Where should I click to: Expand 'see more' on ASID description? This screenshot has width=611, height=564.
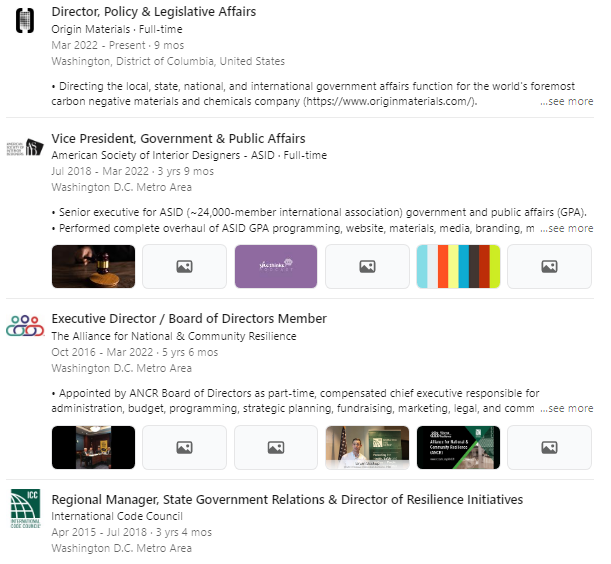(x=567, y=228)
